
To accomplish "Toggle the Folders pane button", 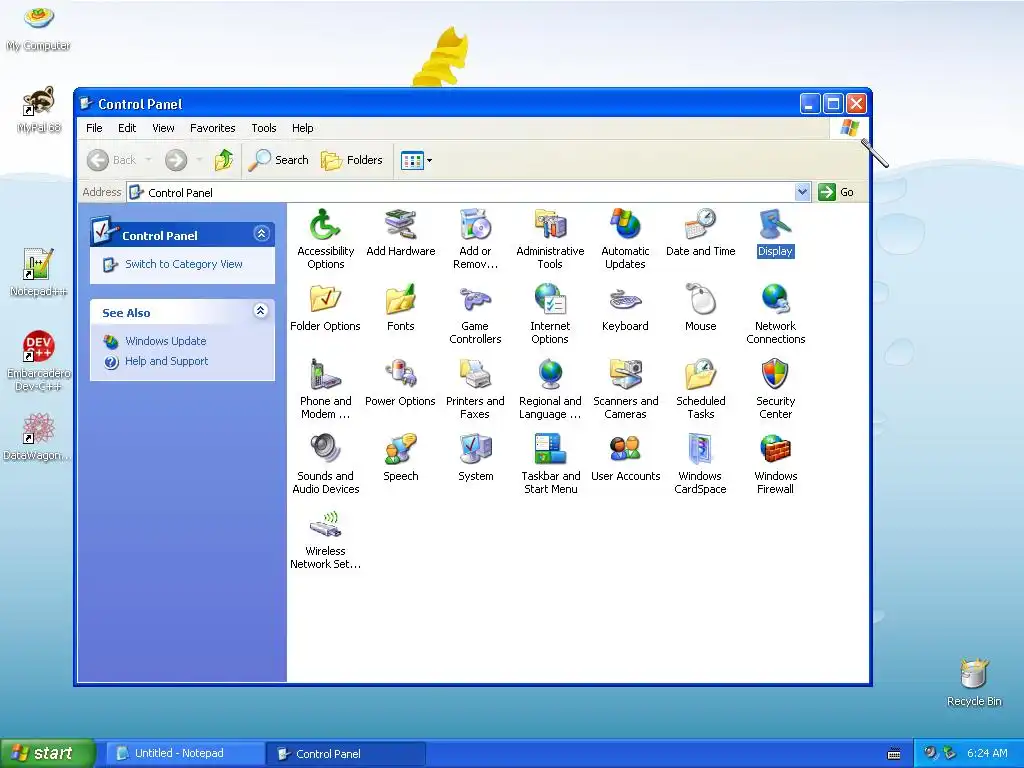I will pyautogui.click(x=351, y=160).
